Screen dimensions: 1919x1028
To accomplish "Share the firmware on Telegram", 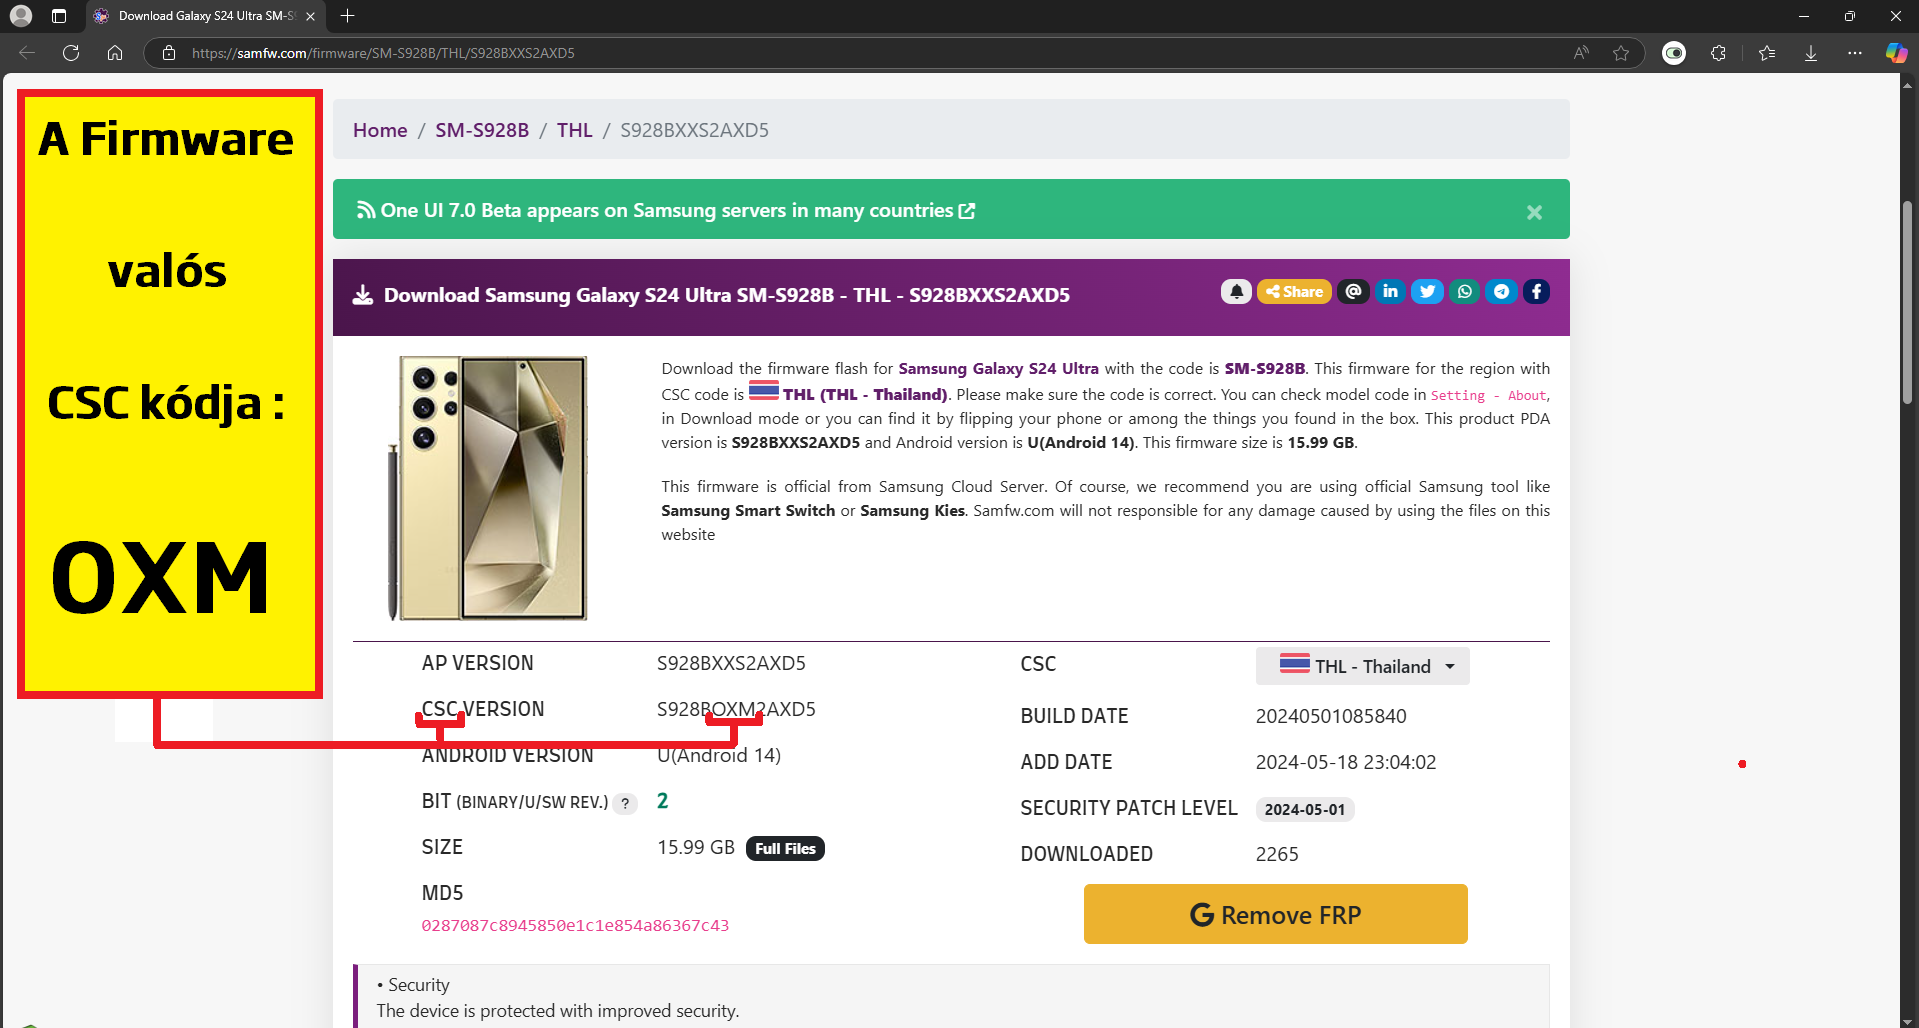I will 1501,291.
